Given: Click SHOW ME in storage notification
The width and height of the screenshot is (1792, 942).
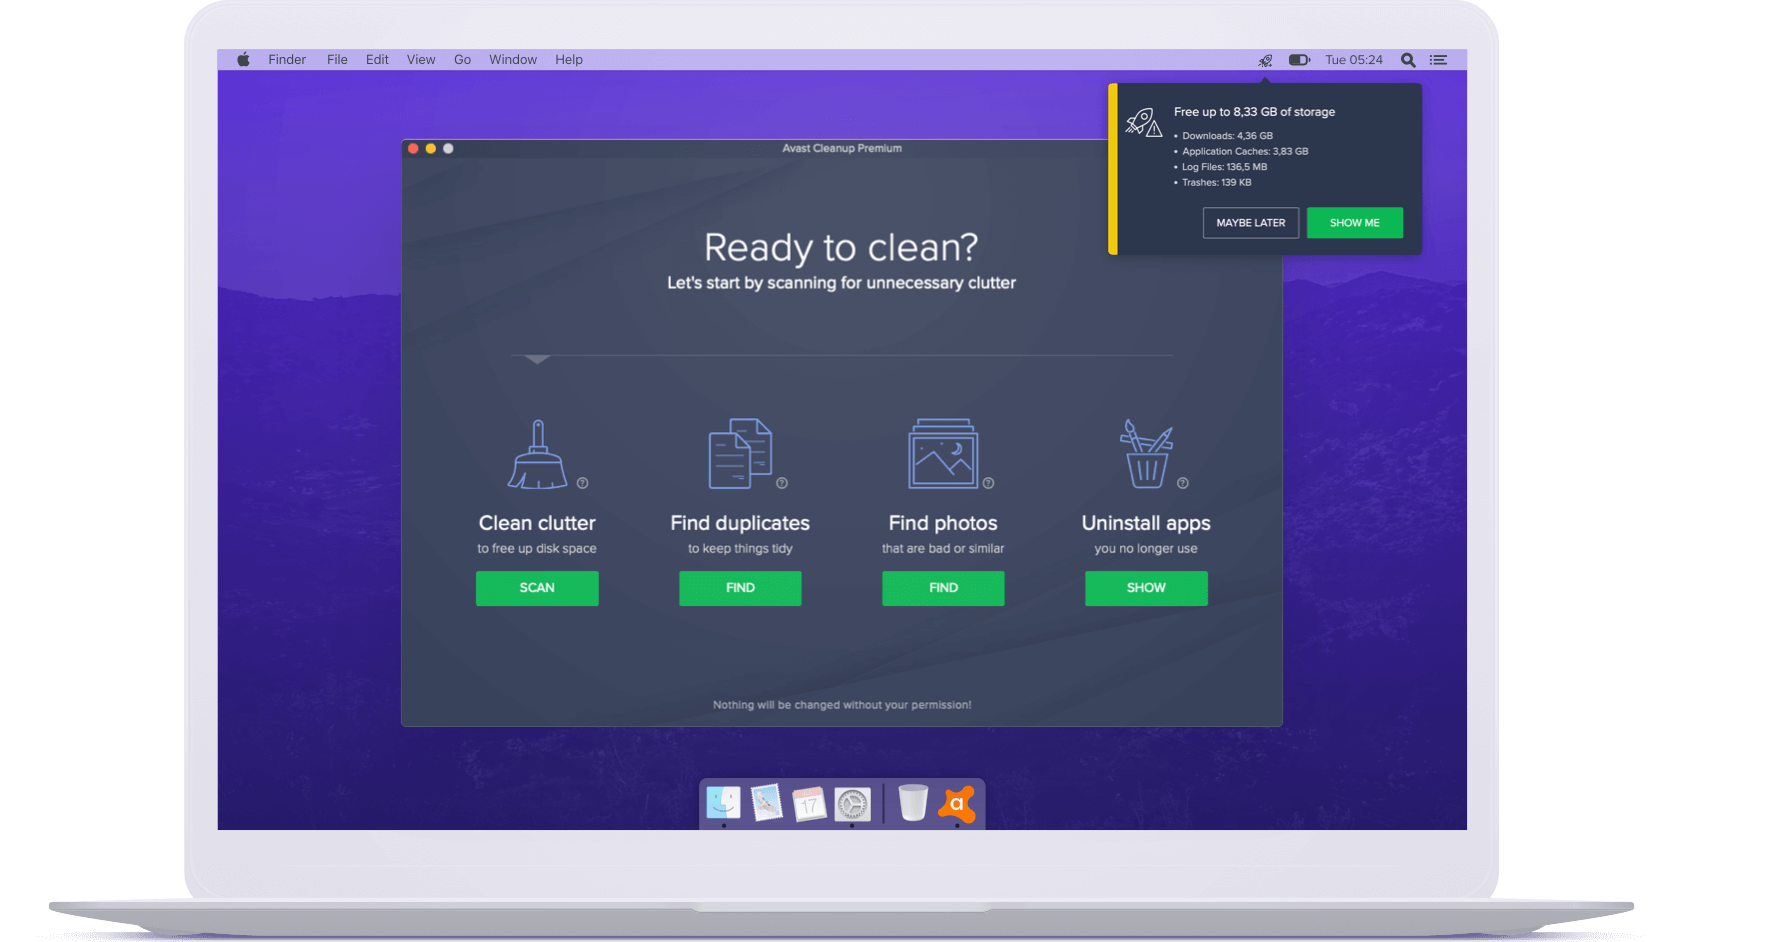Looking at the screenshot, I should [x=1354, y=223].
